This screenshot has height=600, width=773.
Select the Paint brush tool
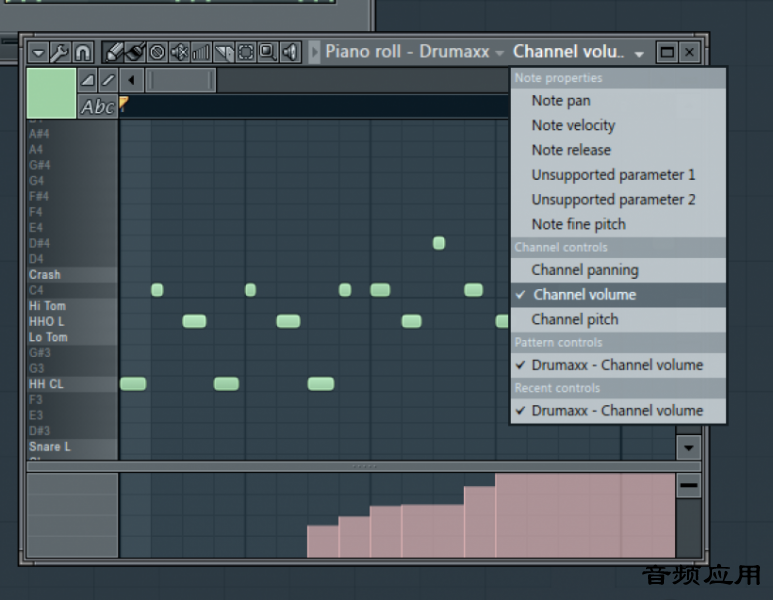click(135, 52)
